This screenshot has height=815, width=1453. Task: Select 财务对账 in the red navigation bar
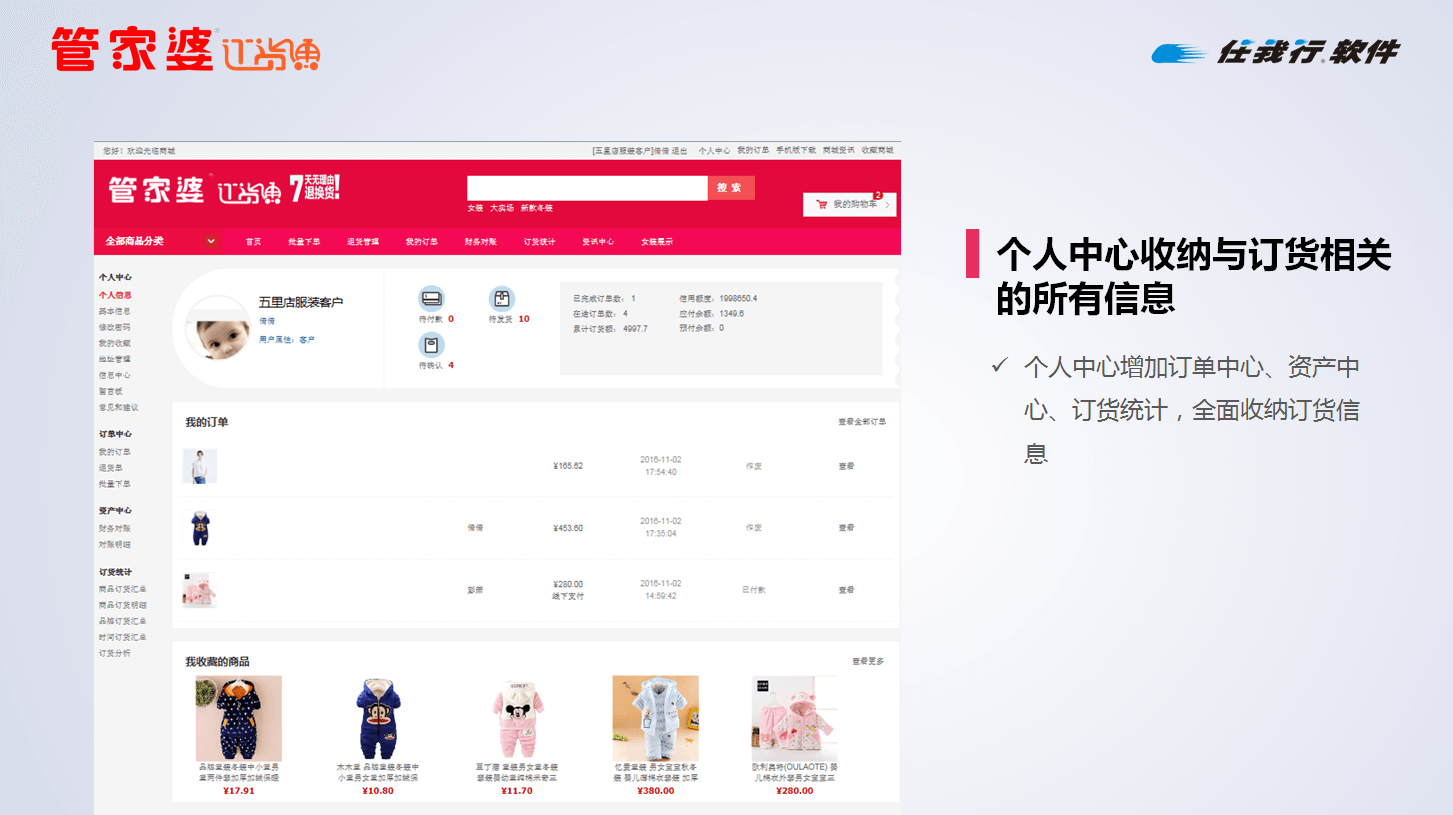pos(481,242)
